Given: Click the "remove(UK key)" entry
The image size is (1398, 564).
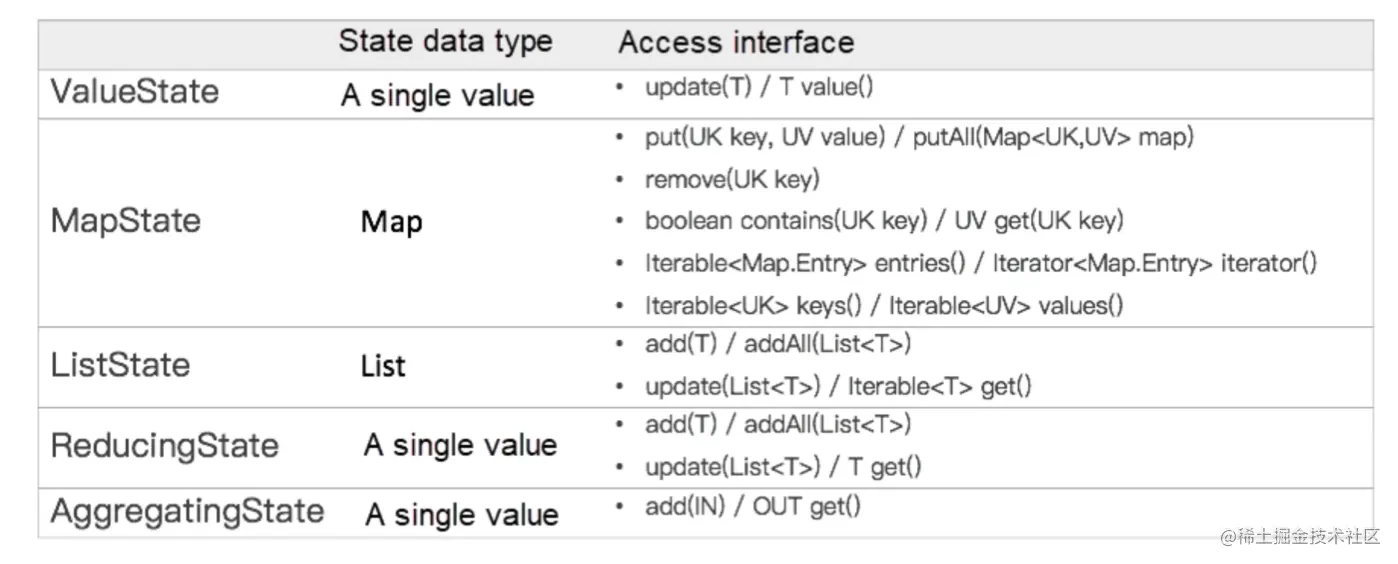Looking at the screenshot, I should point(732,179).
